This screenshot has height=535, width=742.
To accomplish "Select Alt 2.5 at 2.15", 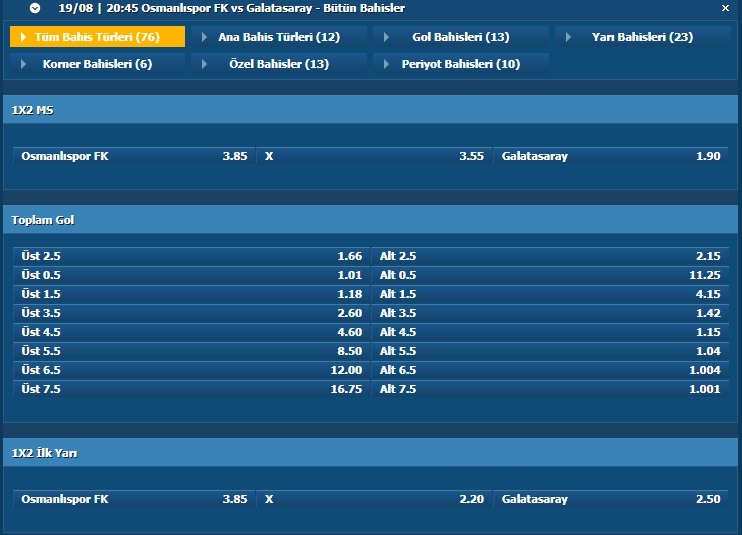I will [x=550, y=256].
